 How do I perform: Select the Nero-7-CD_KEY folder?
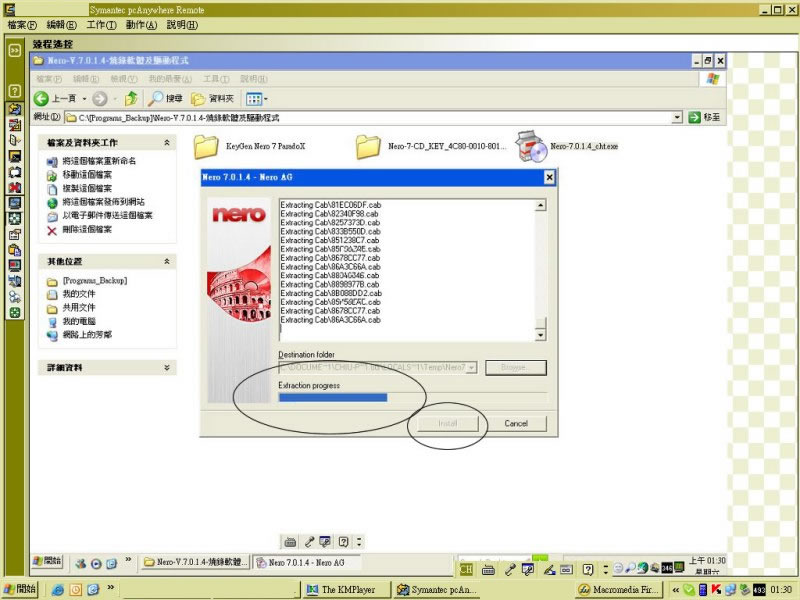click(x=431, y=146)
